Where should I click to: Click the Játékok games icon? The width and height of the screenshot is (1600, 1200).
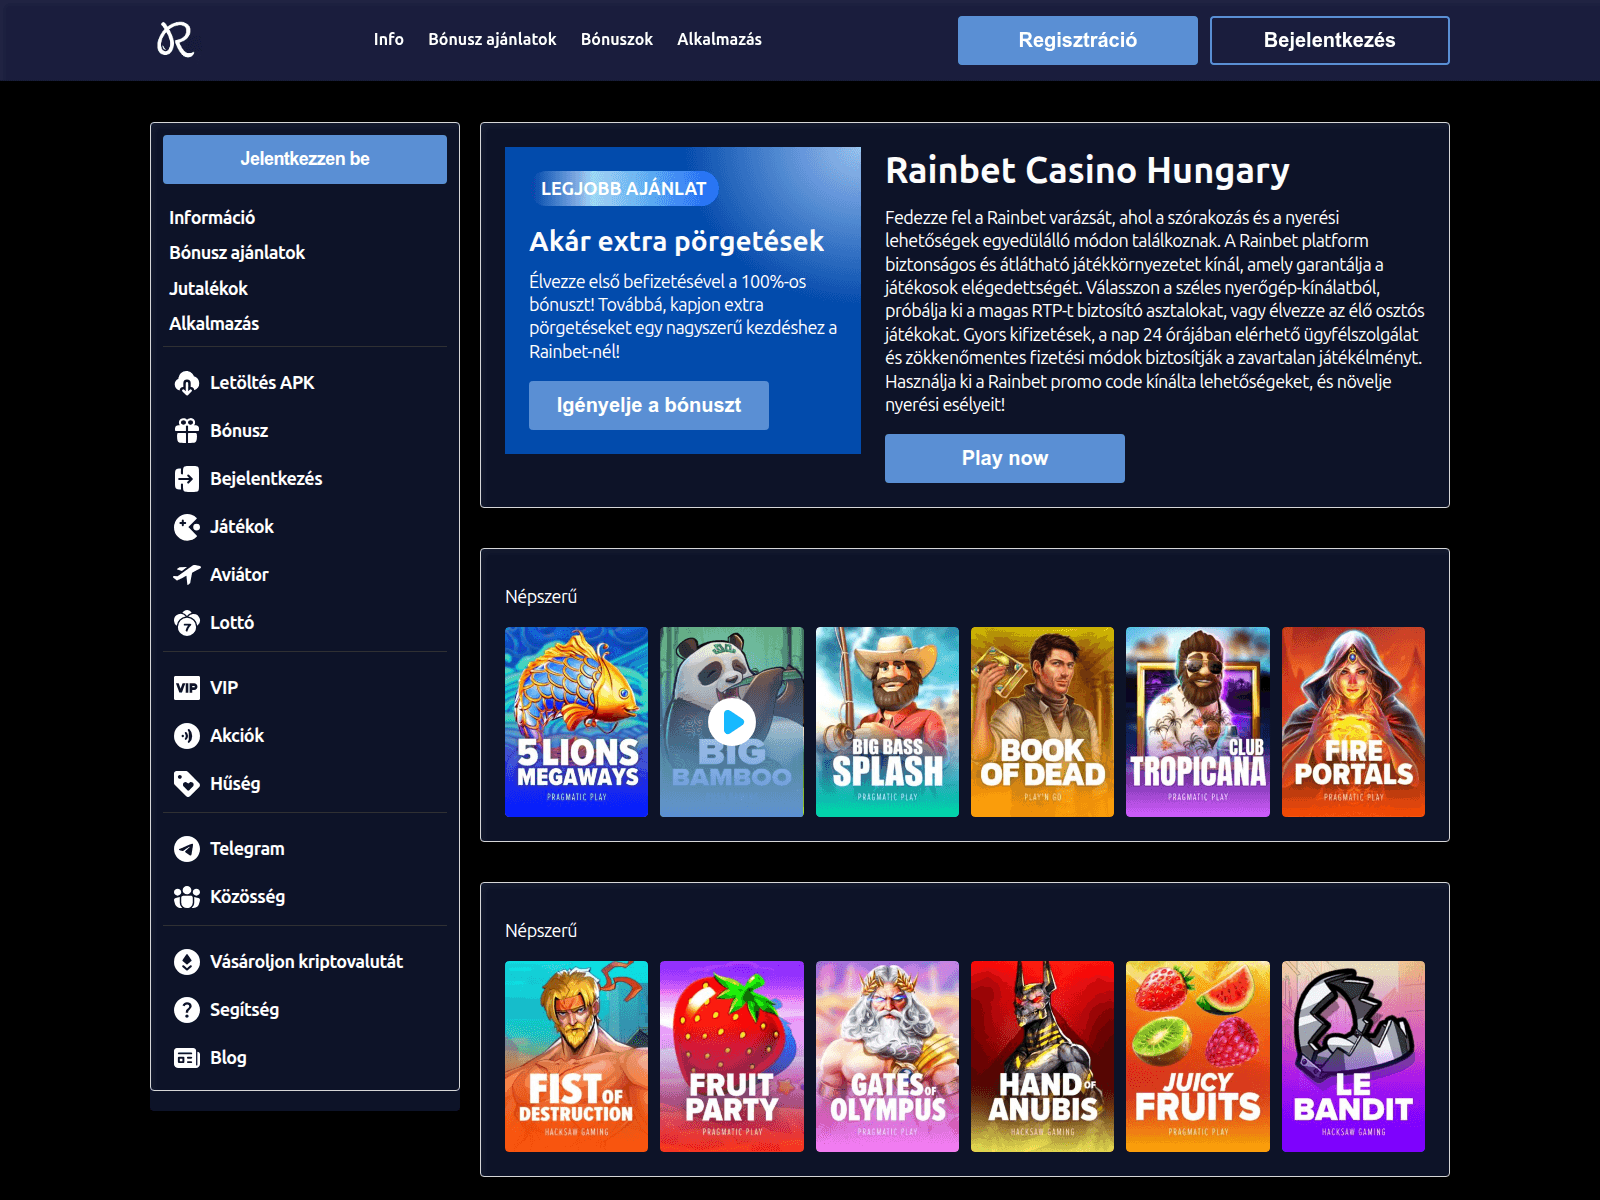click(x=187, y=527)
